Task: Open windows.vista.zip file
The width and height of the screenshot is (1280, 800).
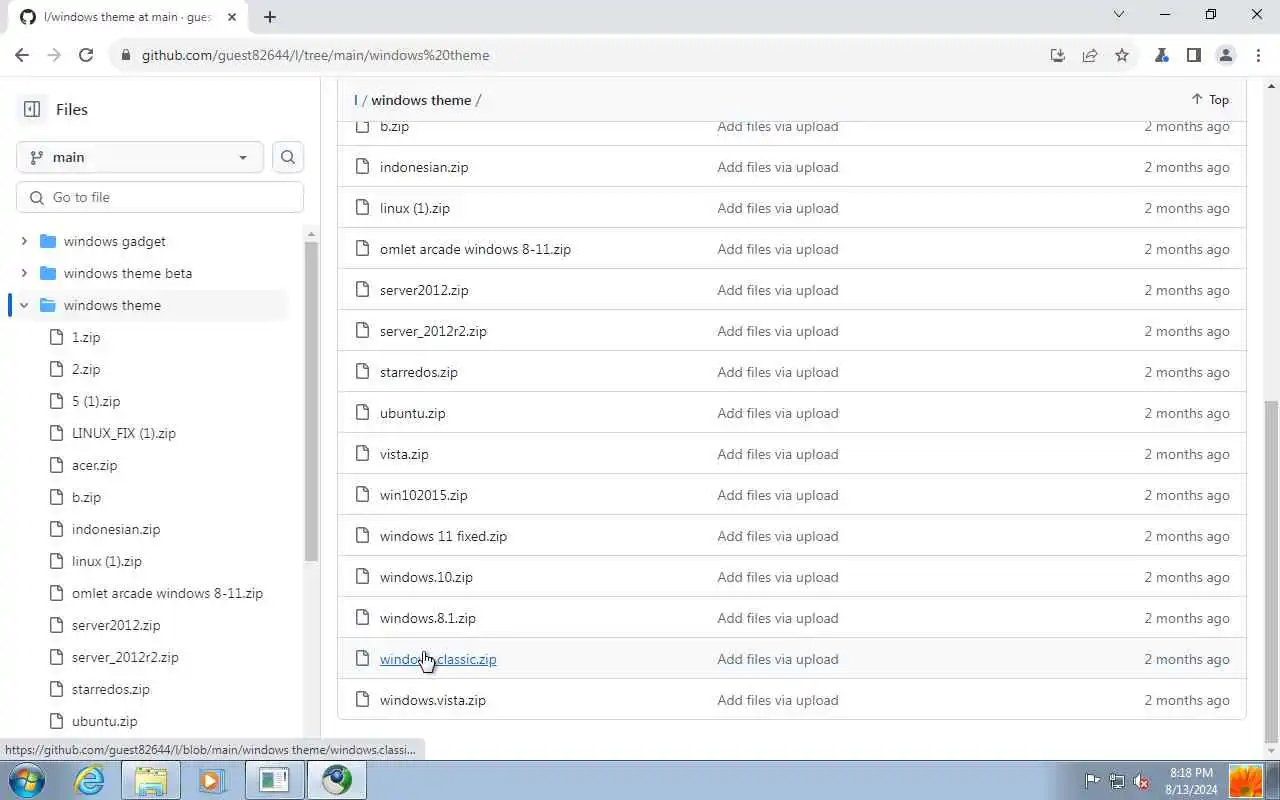Action: [x=433, y=700]
